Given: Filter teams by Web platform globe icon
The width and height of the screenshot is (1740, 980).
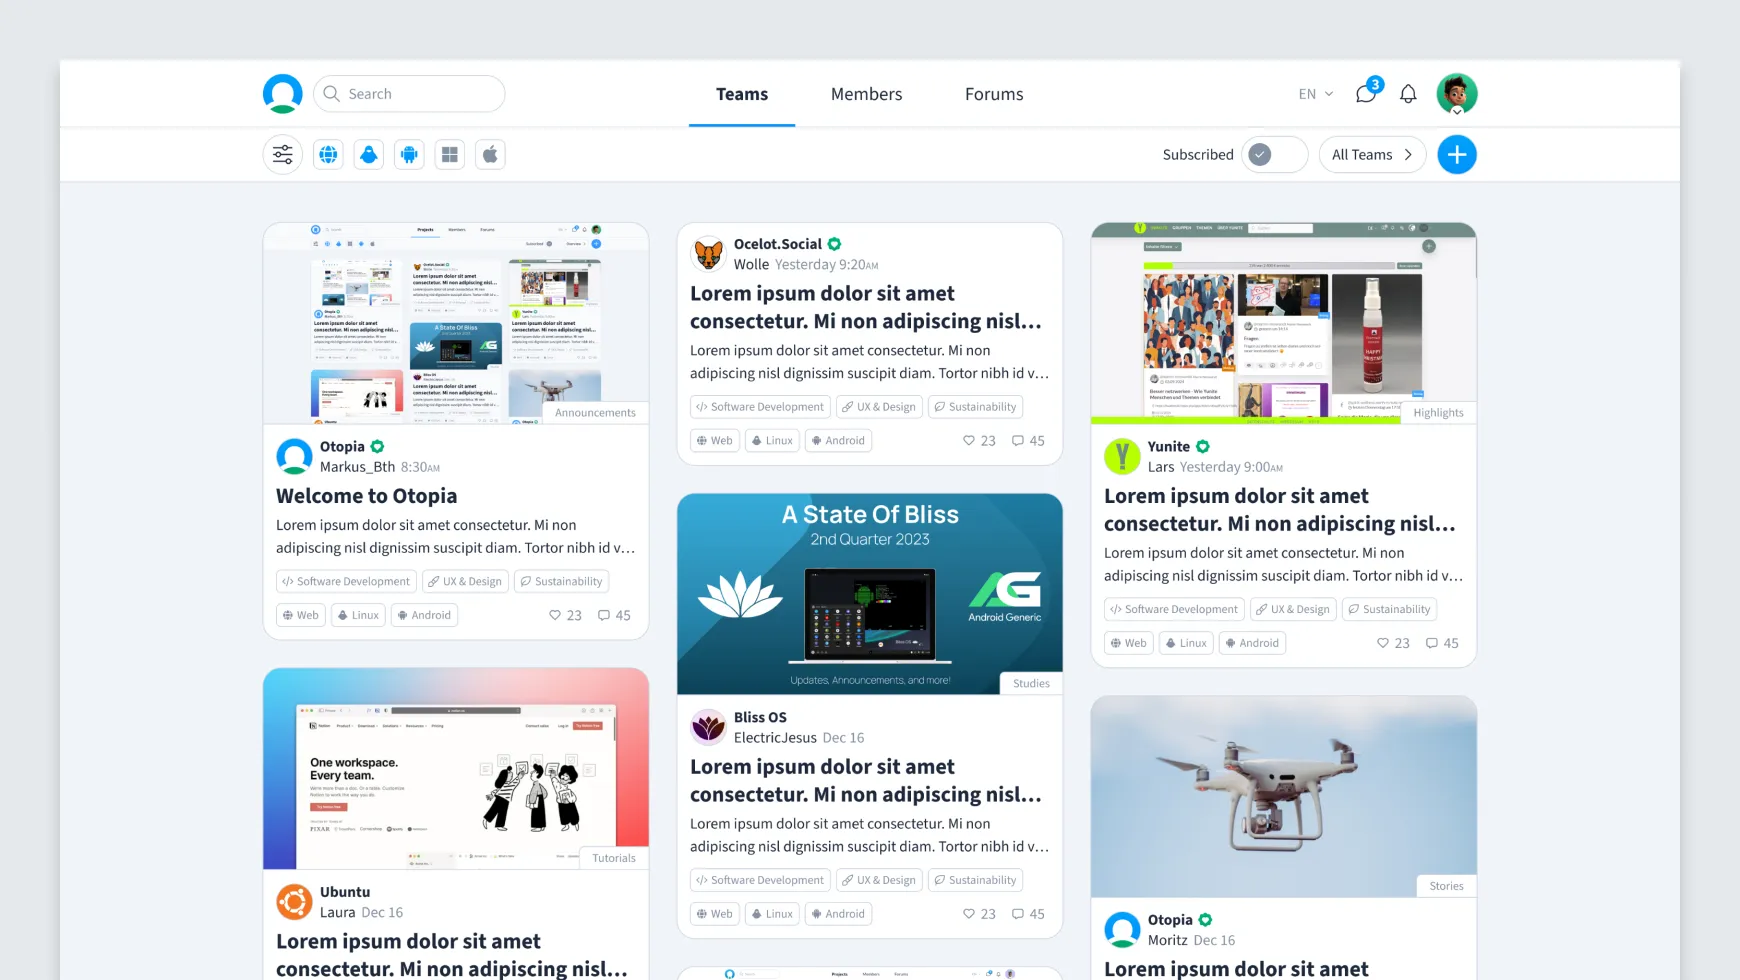Looking at the screenshot, I should [328, 154].
